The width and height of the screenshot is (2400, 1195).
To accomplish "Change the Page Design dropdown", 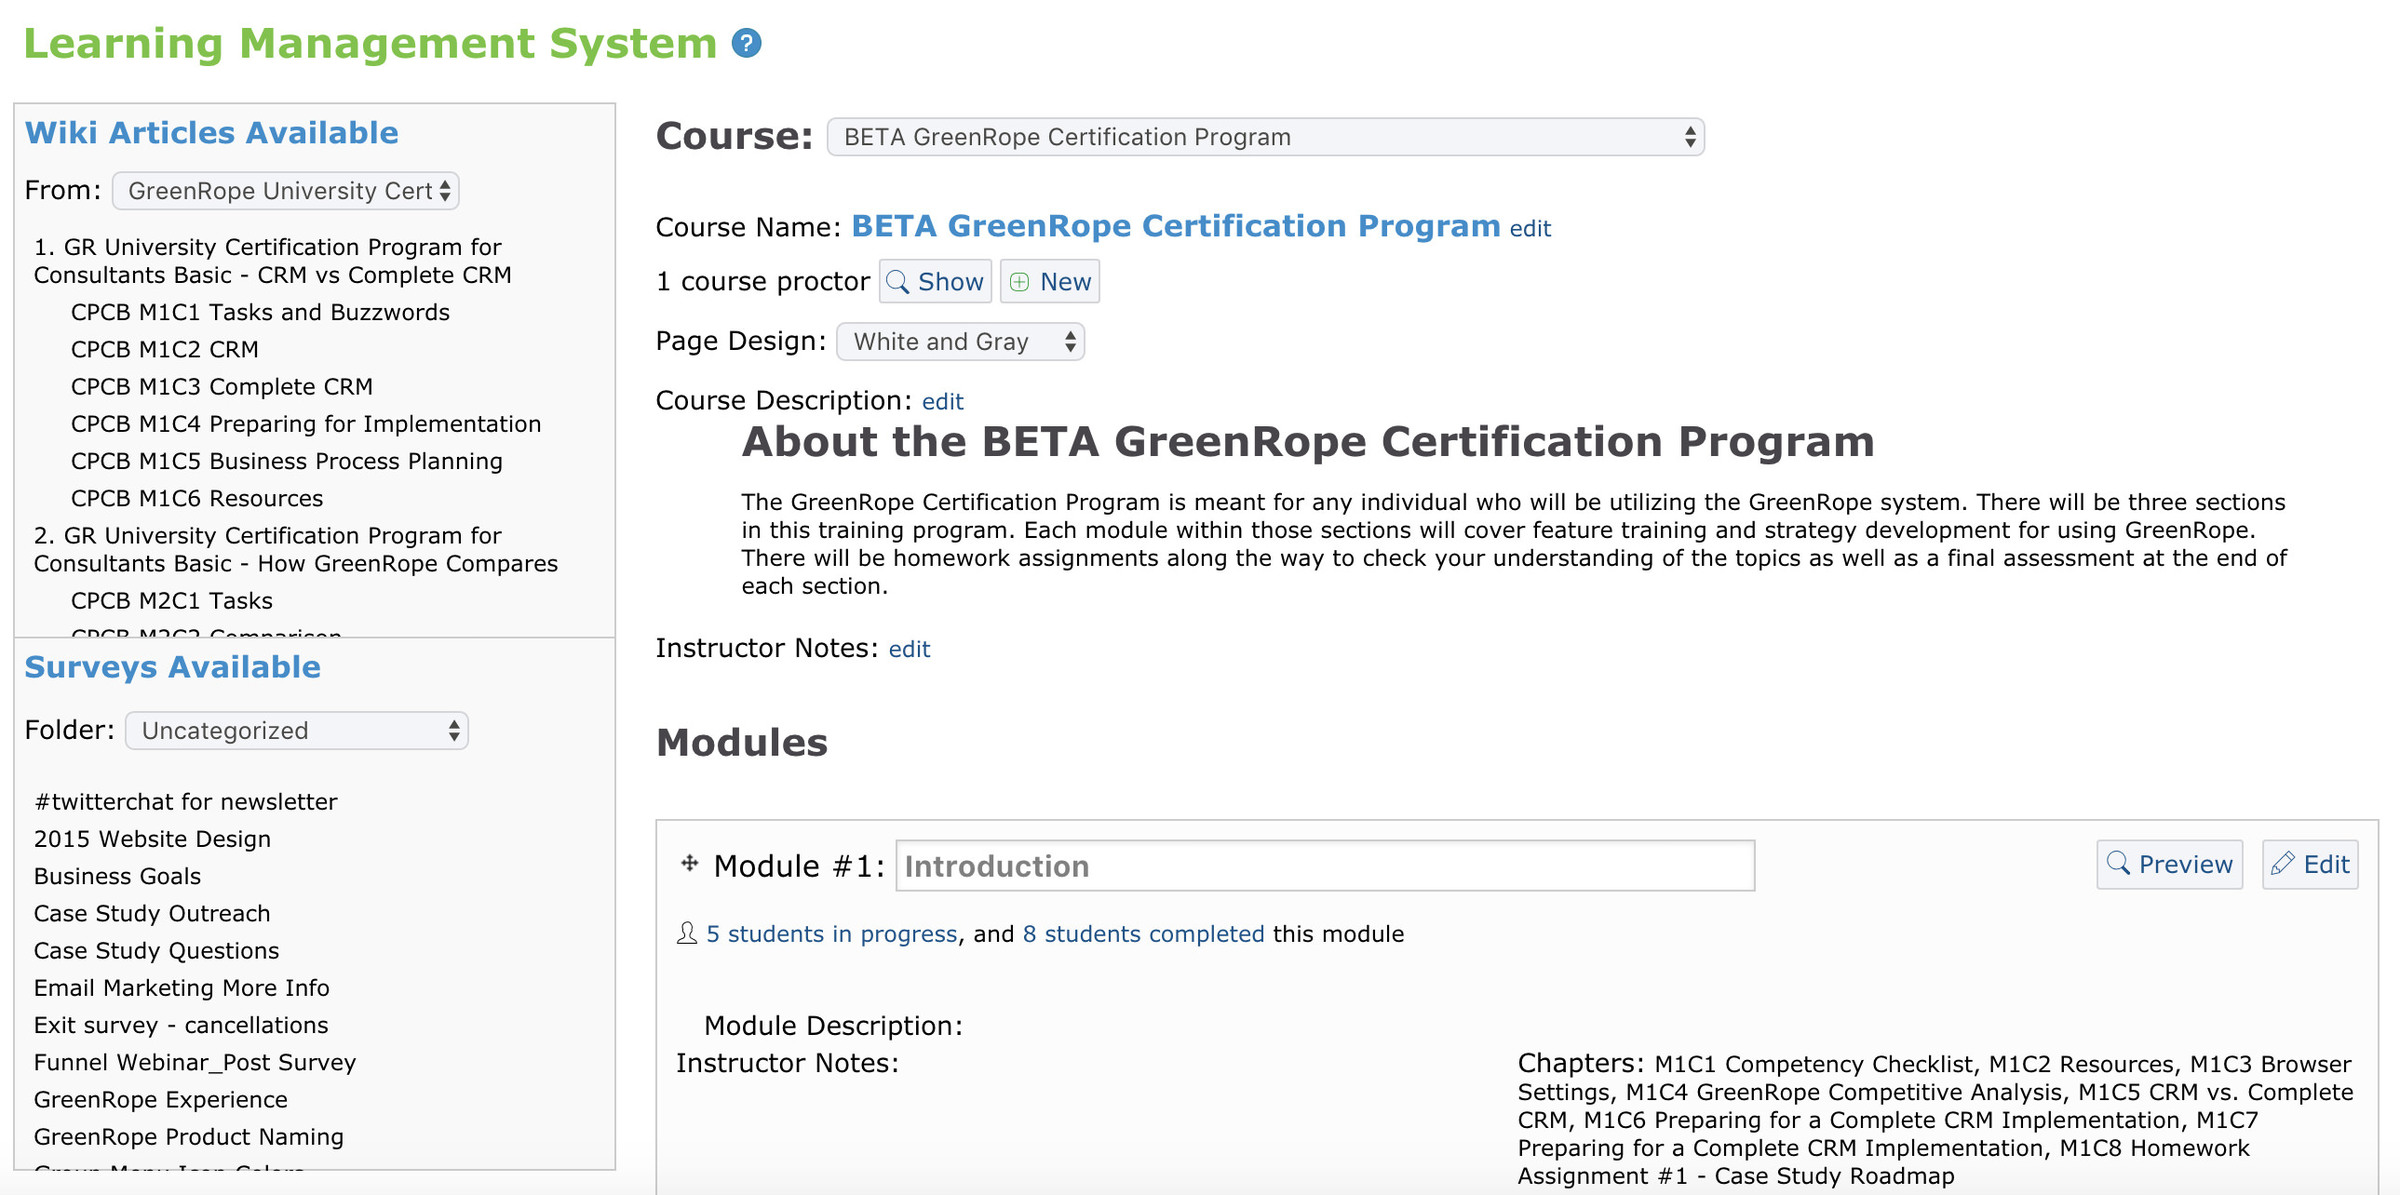I will 960,342.
